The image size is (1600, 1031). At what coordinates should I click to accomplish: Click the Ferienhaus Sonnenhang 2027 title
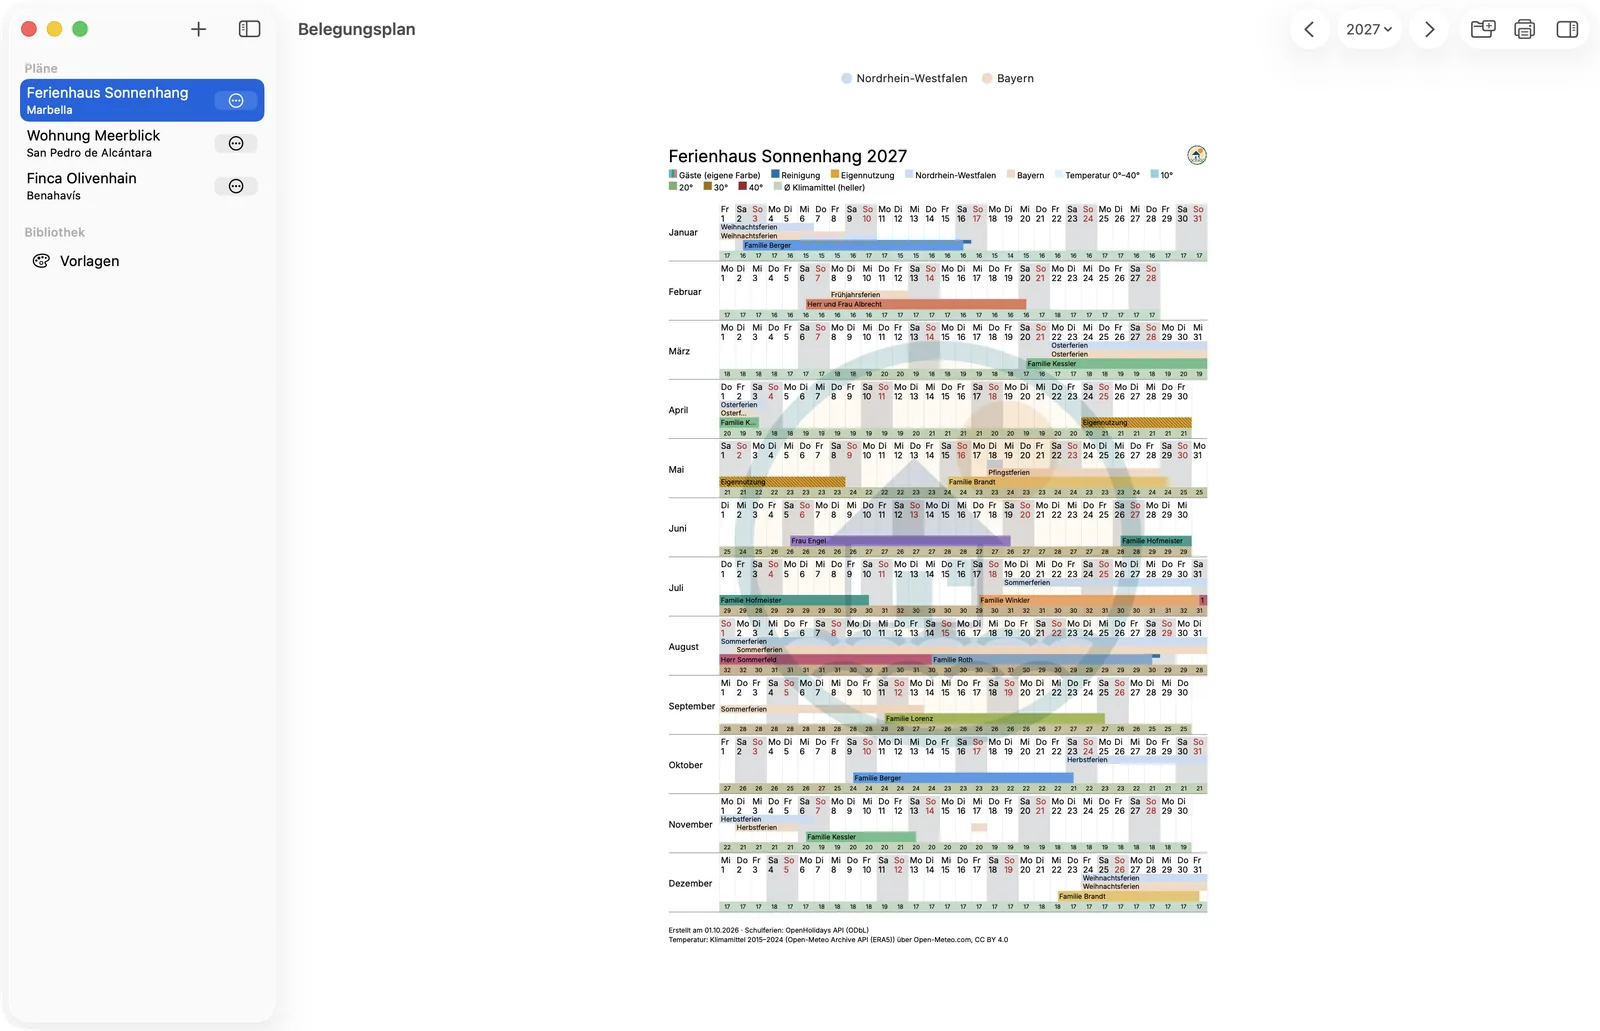point(788,156)
